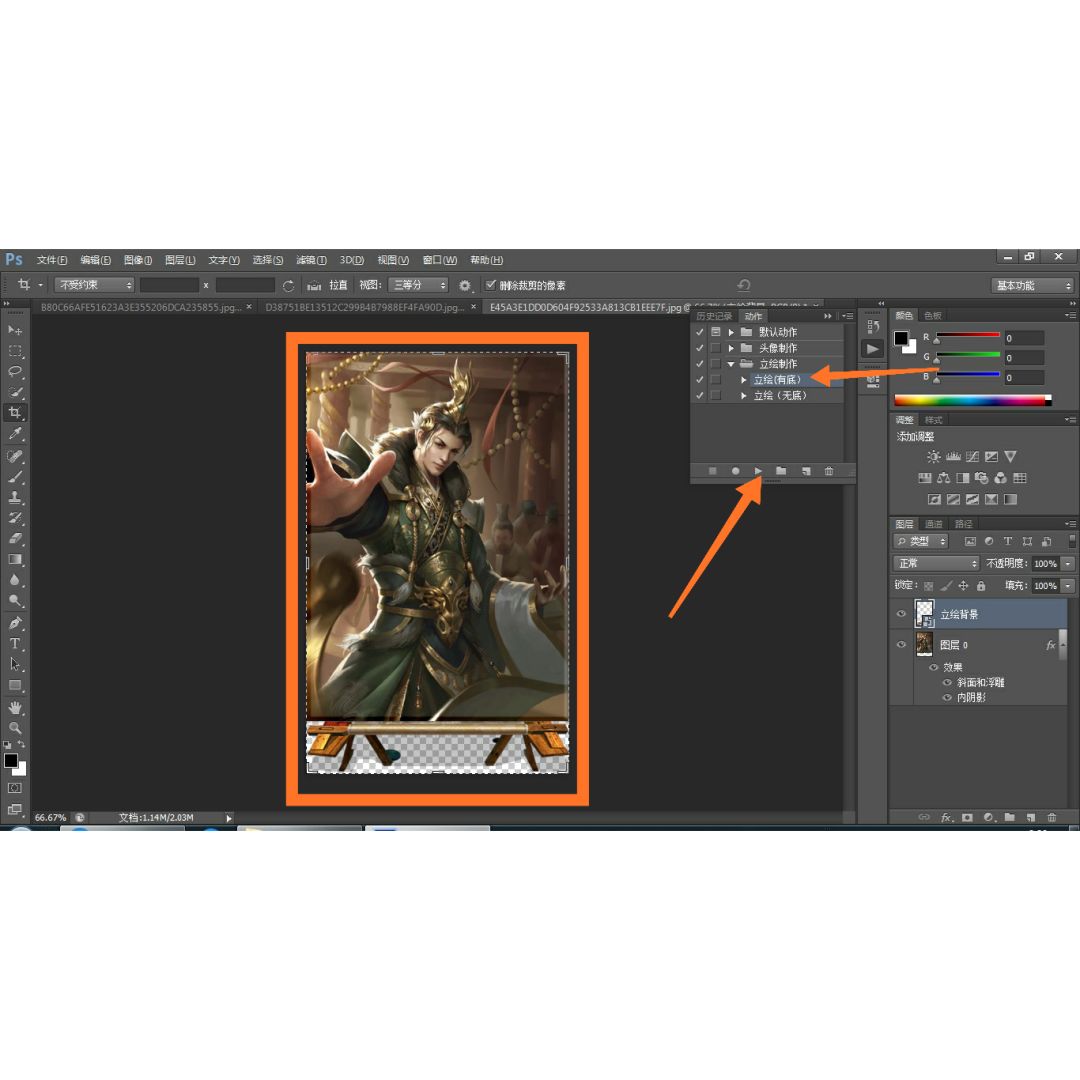Viewport: 1080px width, 1080px height.
Task: Click the RGB color spectrum bar
Action: 972,400
